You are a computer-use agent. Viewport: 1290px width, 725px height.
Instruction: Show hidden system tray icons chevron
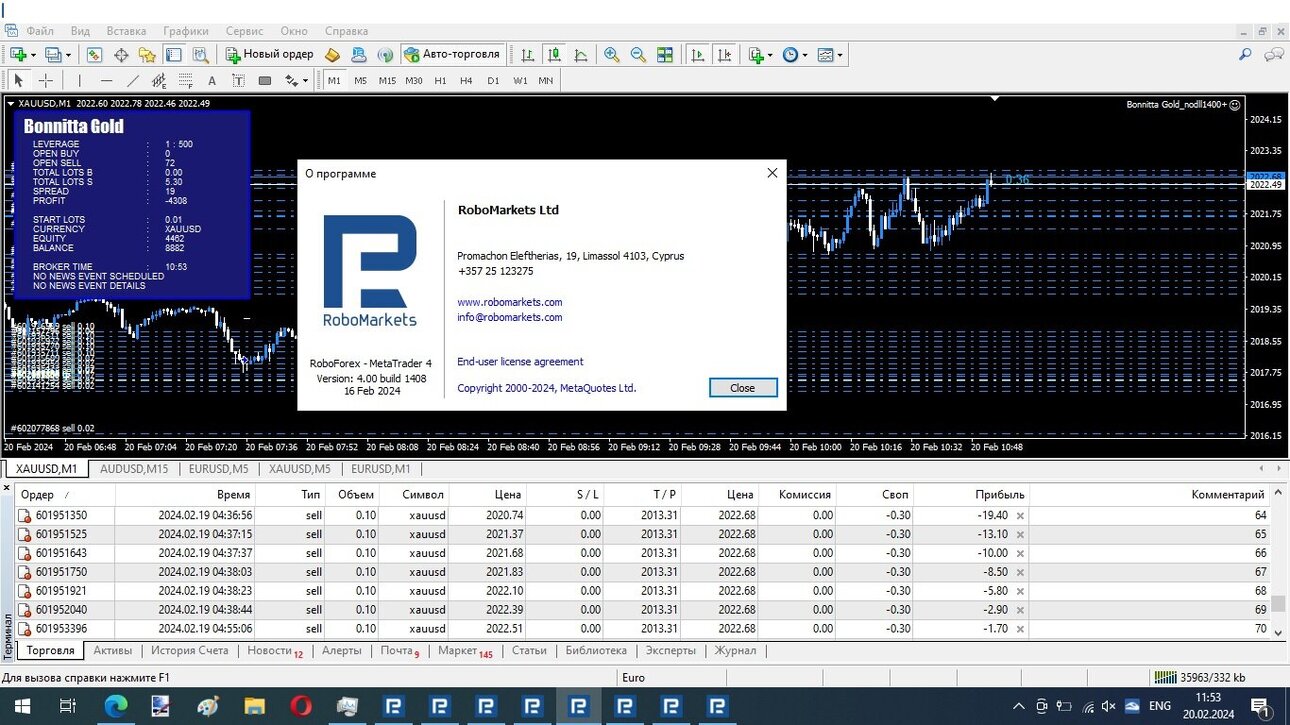pyautogui.click(x=1018, y=706)
